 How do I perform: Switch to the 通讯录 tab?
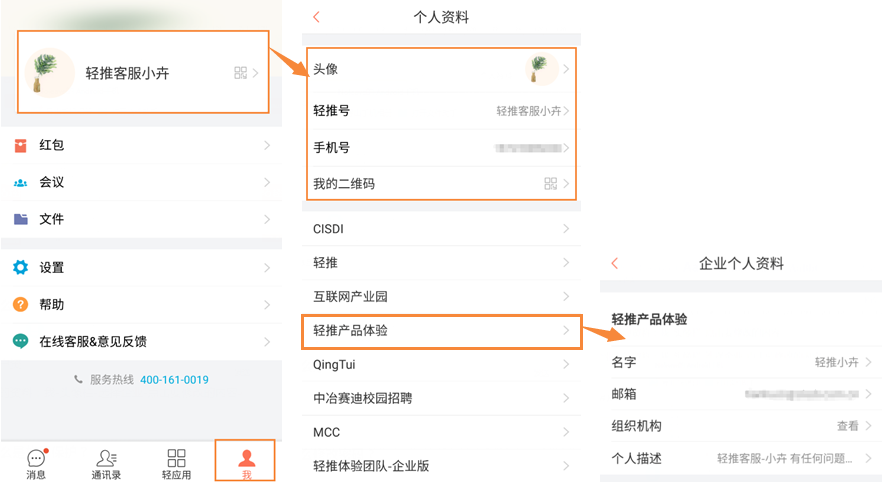(x=106, y=464)
